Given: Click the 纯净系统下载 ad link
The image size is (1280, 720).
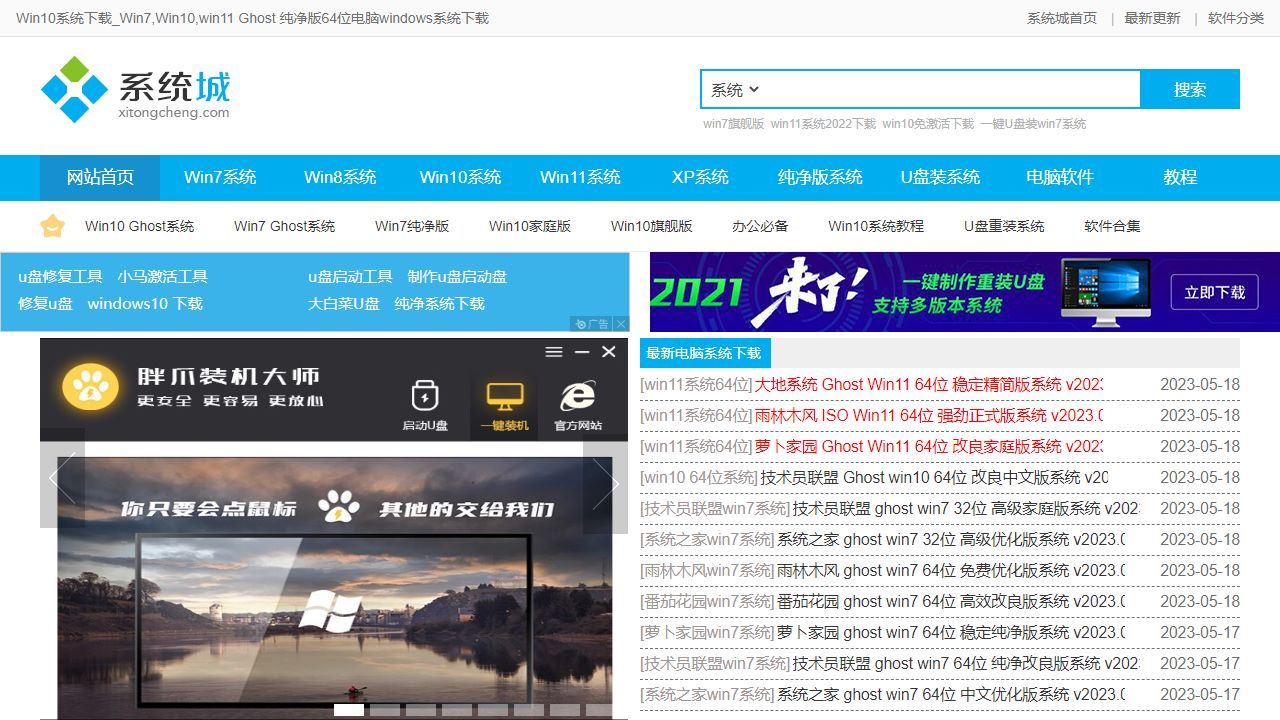Looking at the screenshot, I should (439, 304).
